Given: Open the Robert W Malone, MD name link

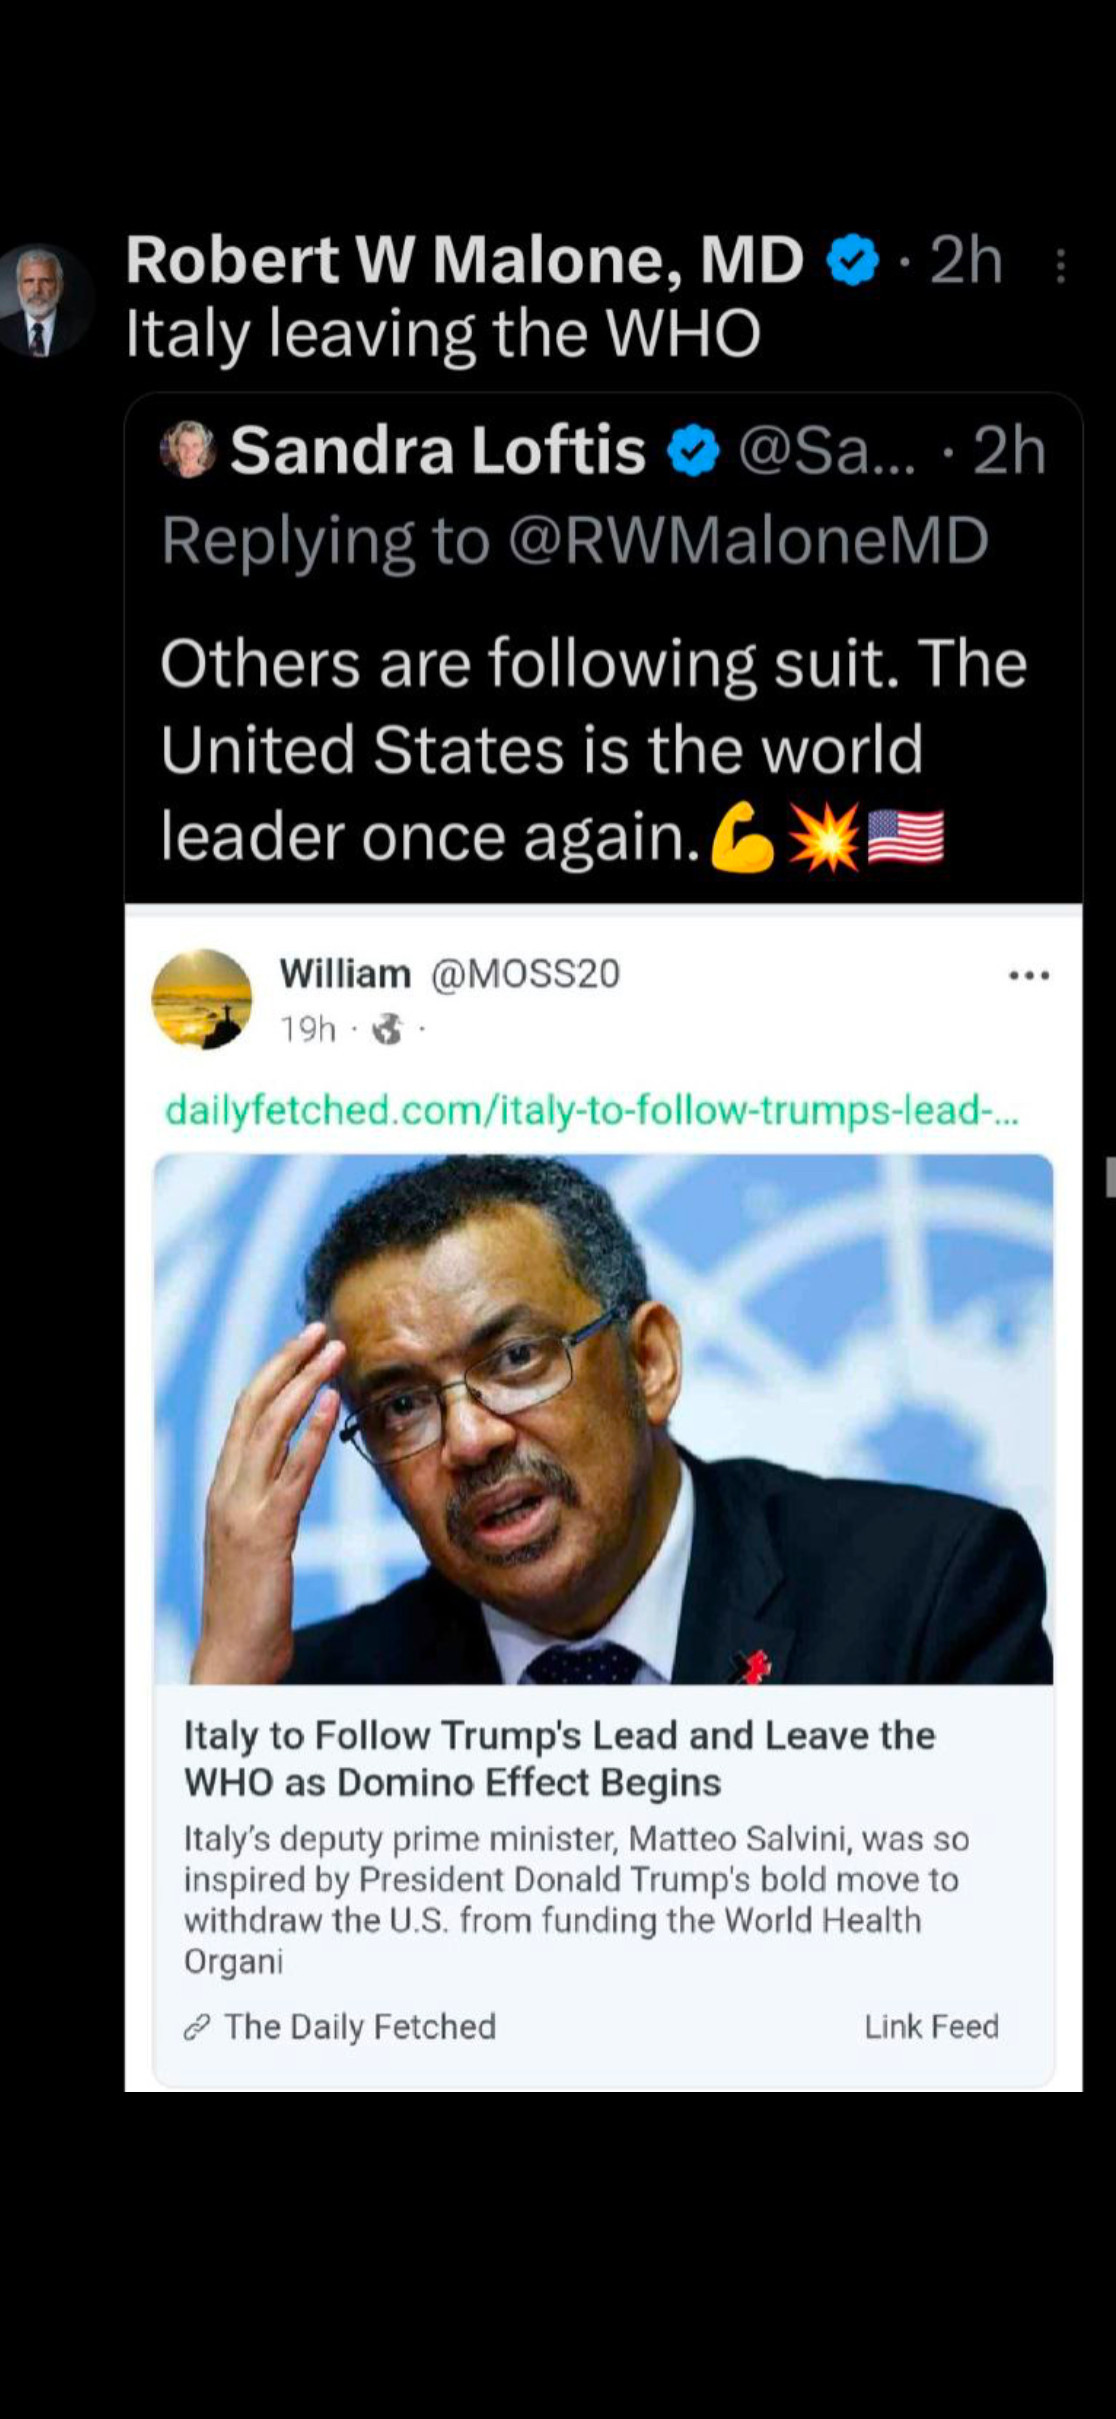Looking at the screenshot, I should tap(464, 260).
